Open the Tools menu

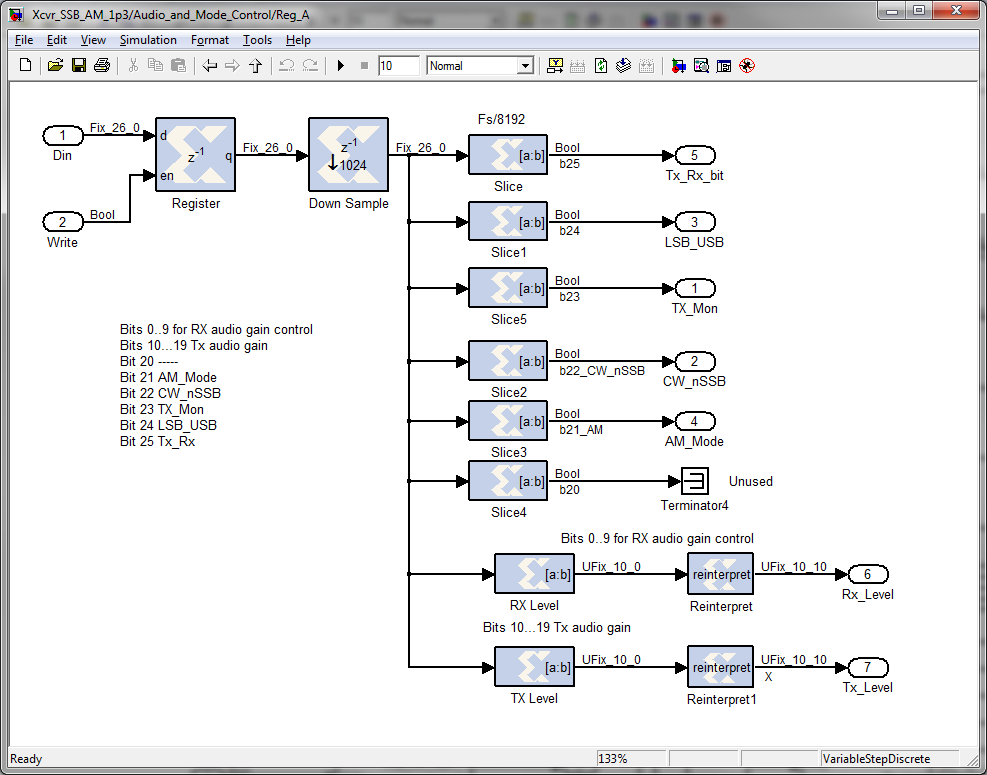tap(257, 40)
